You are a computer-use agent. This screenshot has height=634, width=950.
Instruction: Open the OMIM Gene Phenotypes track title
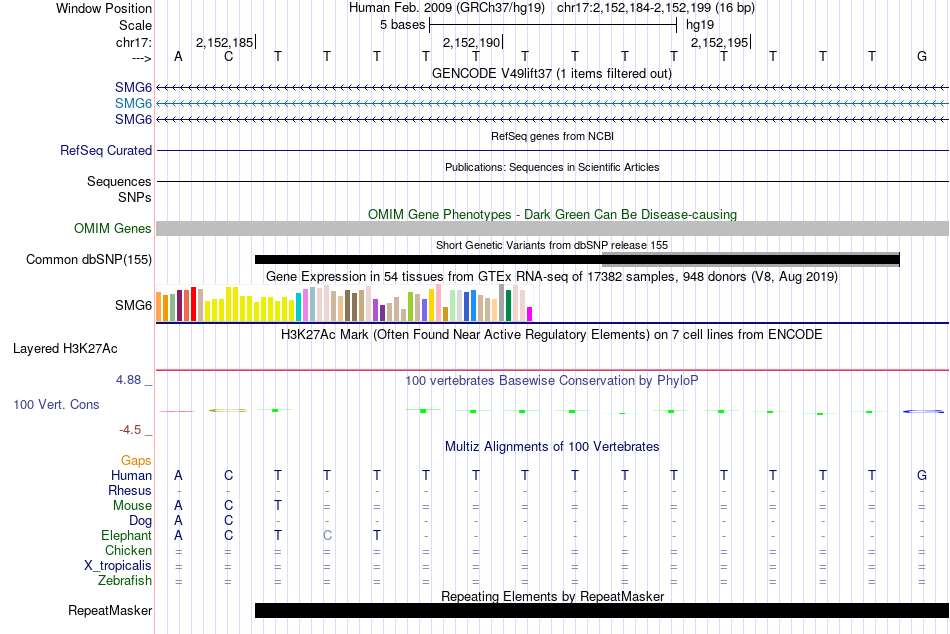coord(552,215)
